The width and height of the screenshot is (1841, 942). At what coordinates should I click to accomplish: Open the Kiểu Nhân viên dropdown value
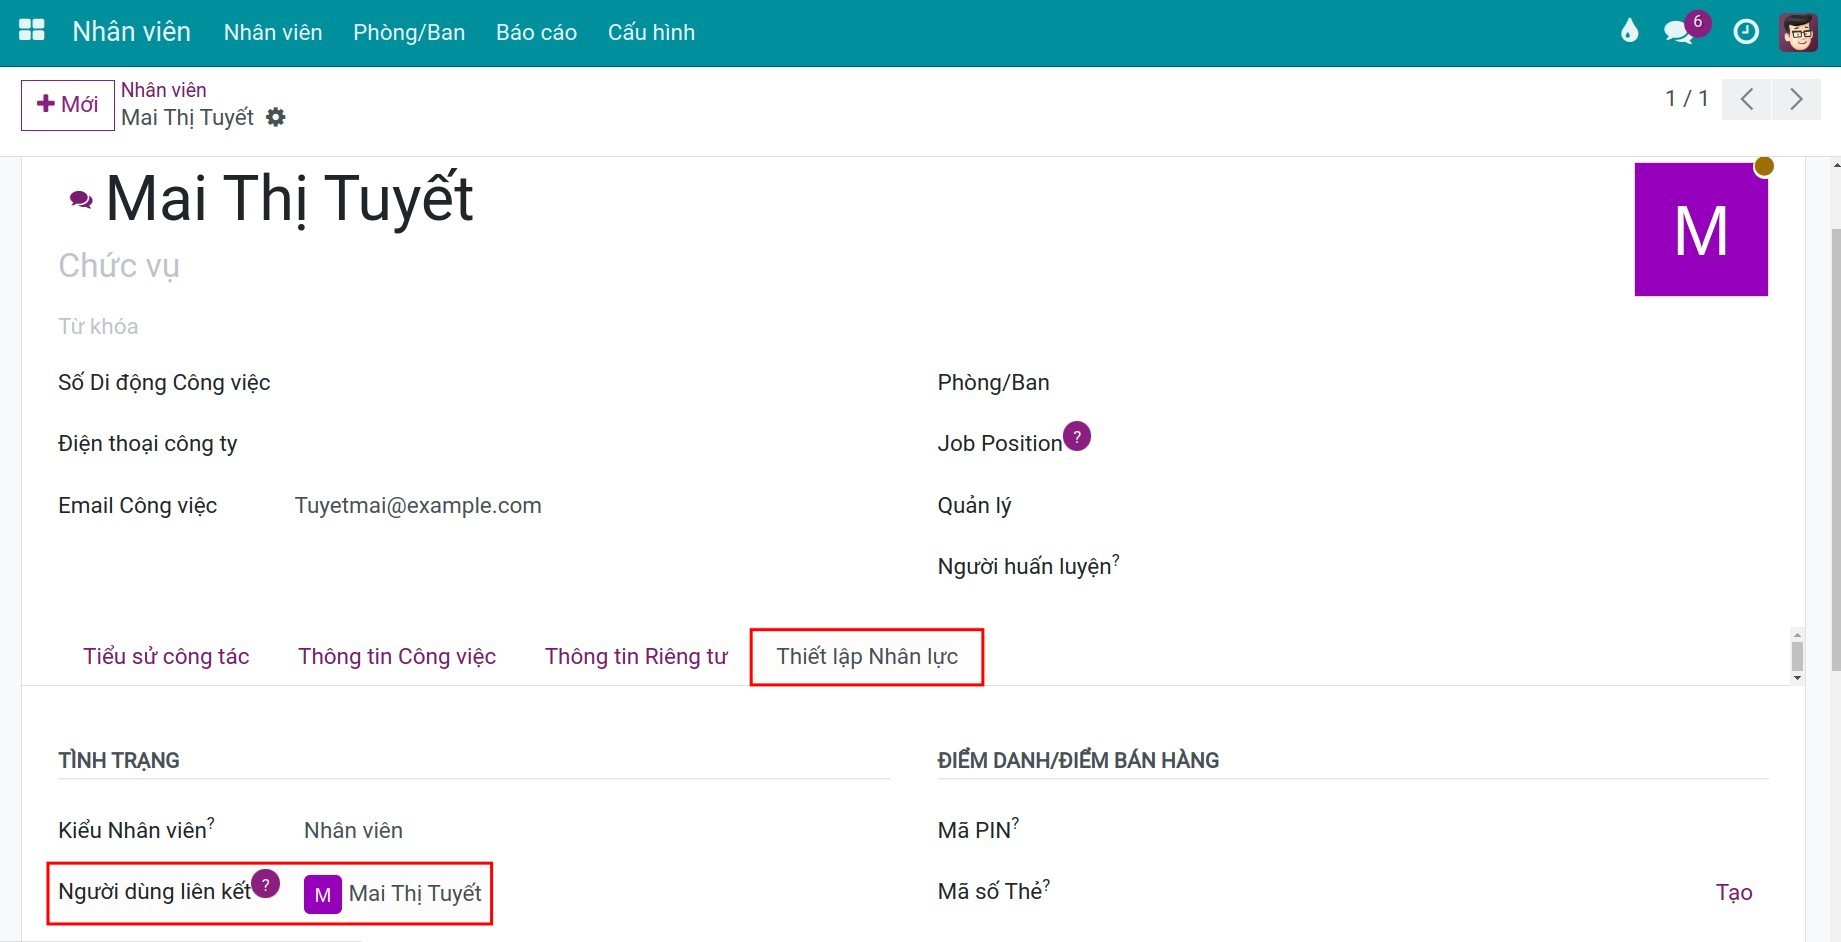pyautogui.click(x=353, y=830)
